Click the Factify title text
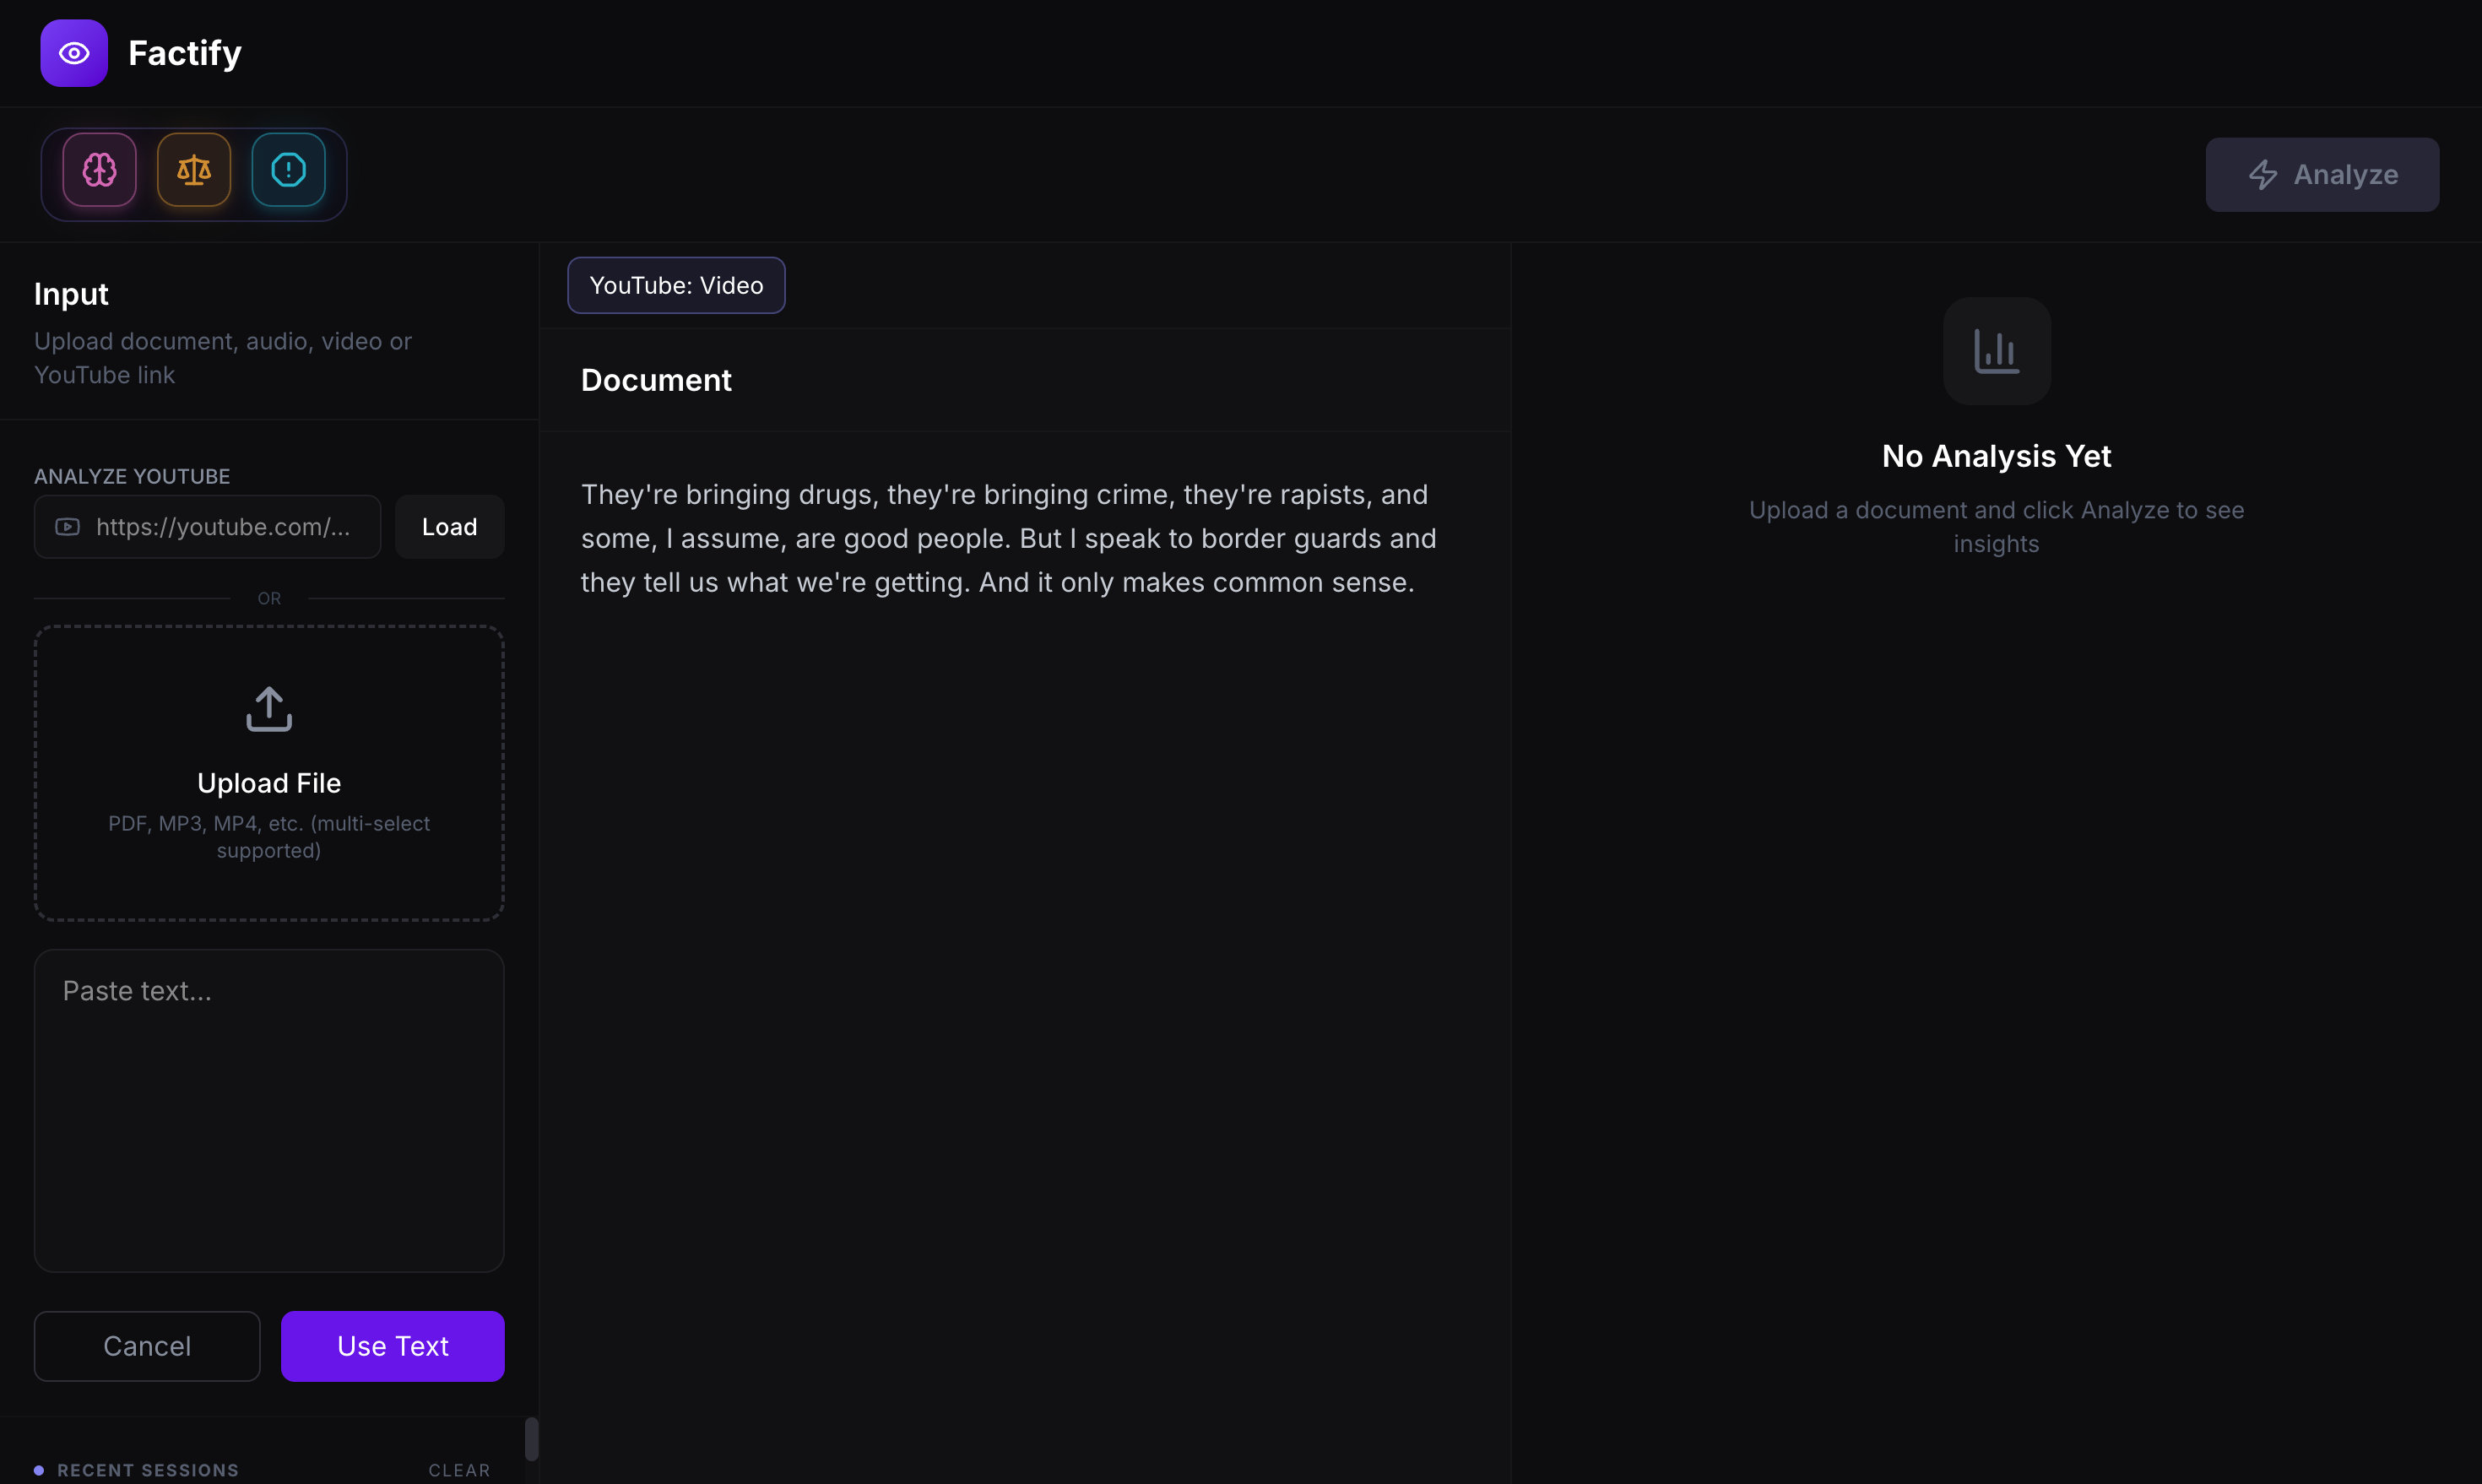The height and width of the screenshot is (1484, 2482). [185, 53]
